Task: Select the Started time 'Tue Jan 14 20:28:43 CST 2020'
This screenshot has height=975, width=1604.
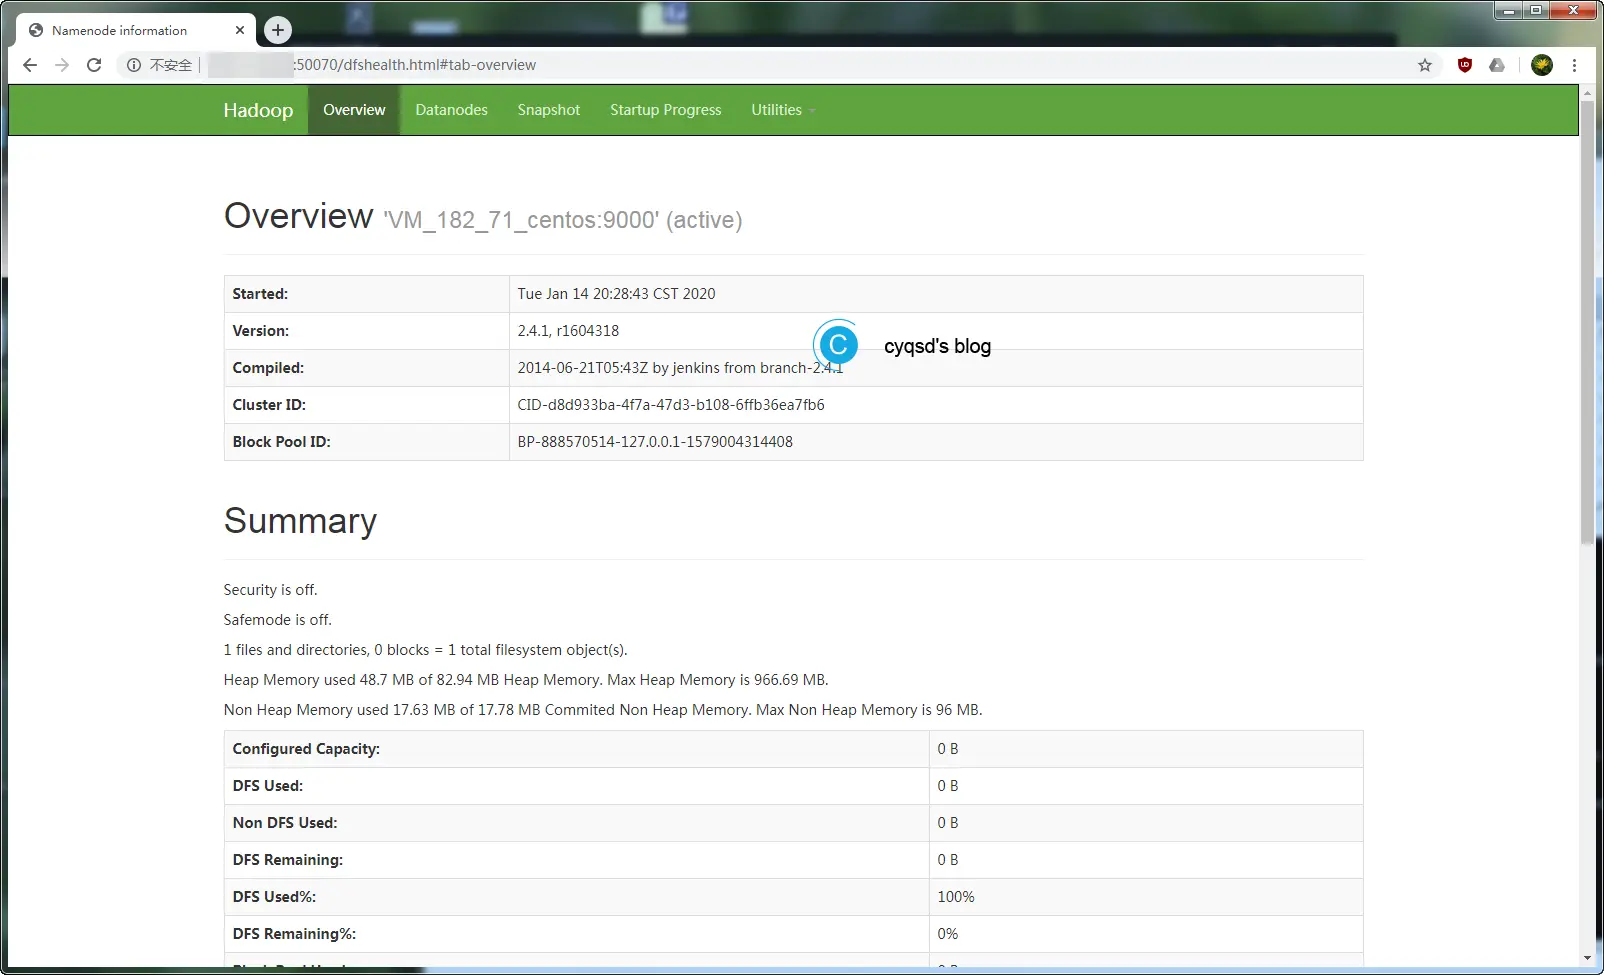Action: (616, 294)
